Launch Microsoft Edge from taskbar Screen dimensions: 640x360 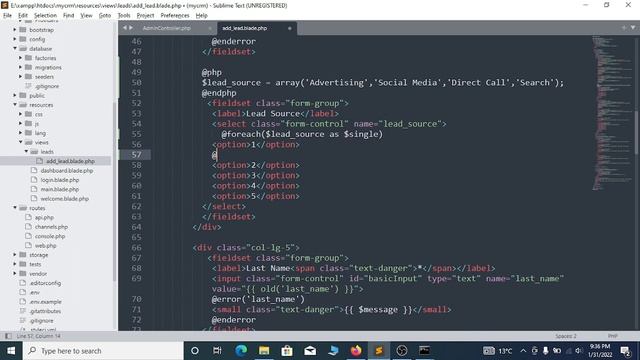[241, 351]
